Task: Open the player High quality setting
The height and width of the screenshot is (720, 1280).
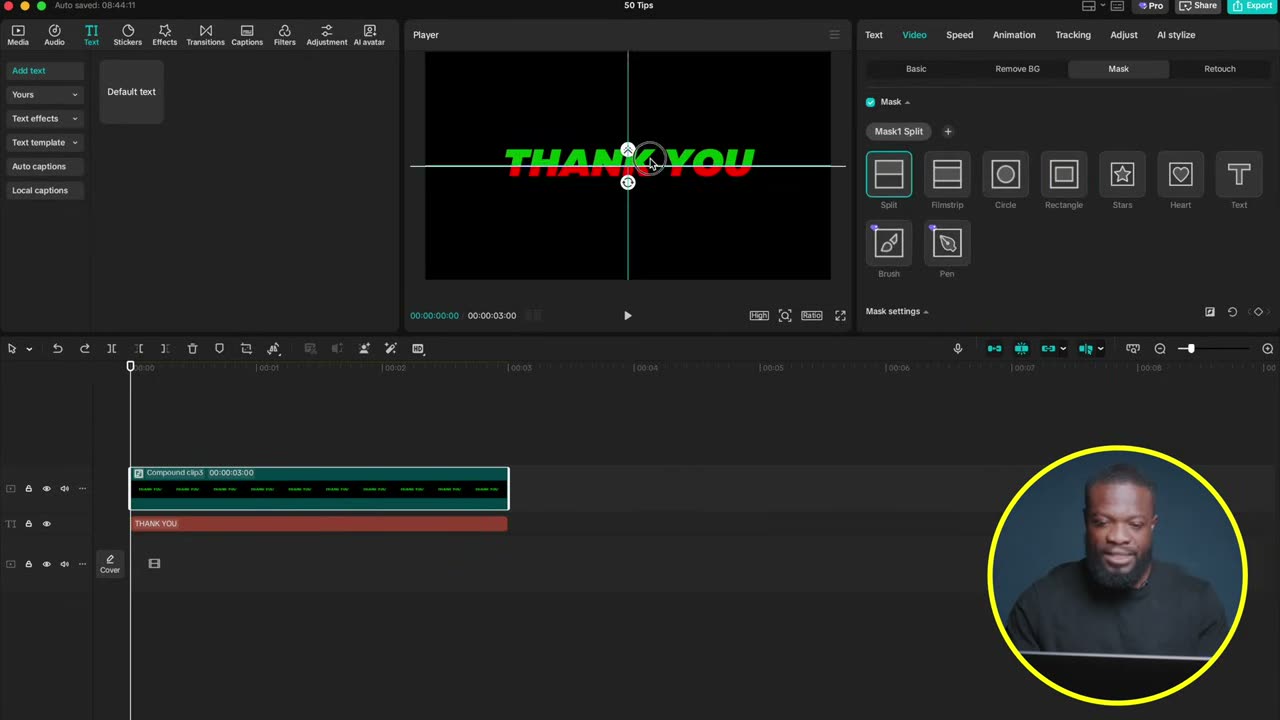Action: (759, 316)
